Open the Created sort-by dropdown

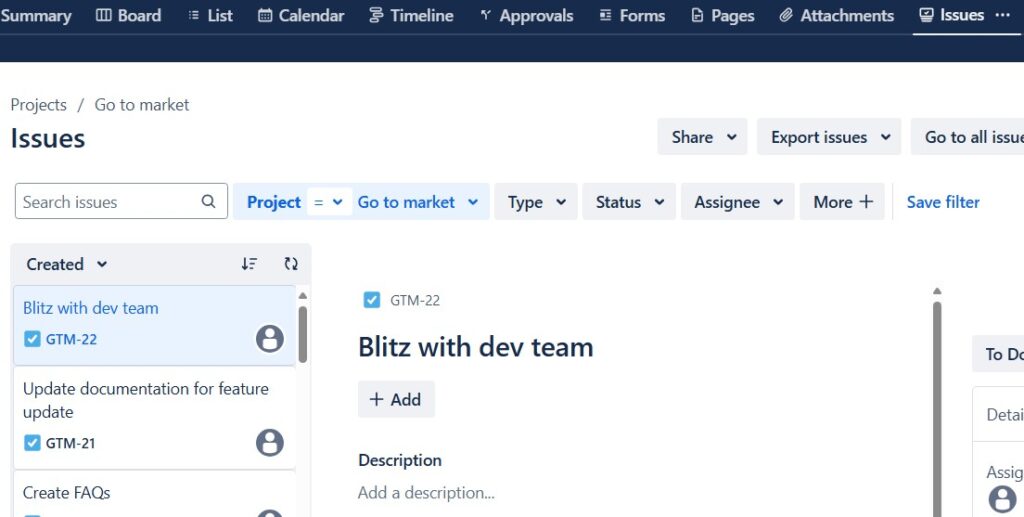pos(67,264)
